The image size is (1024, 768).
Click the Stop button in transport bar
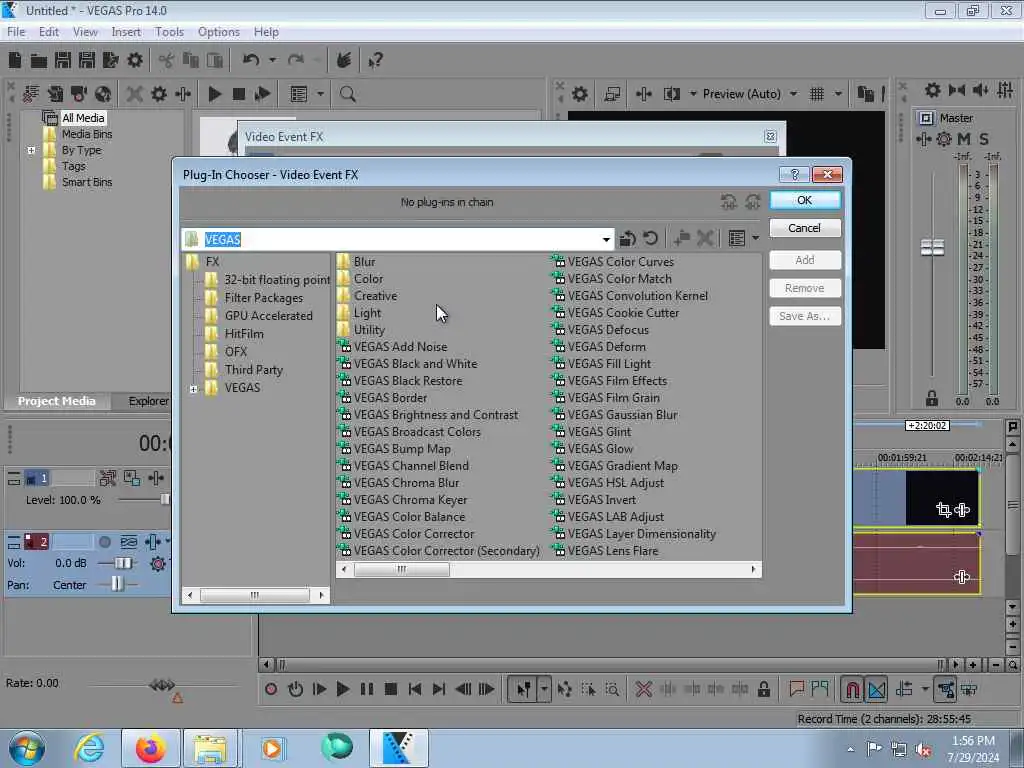tap(391, 689)
